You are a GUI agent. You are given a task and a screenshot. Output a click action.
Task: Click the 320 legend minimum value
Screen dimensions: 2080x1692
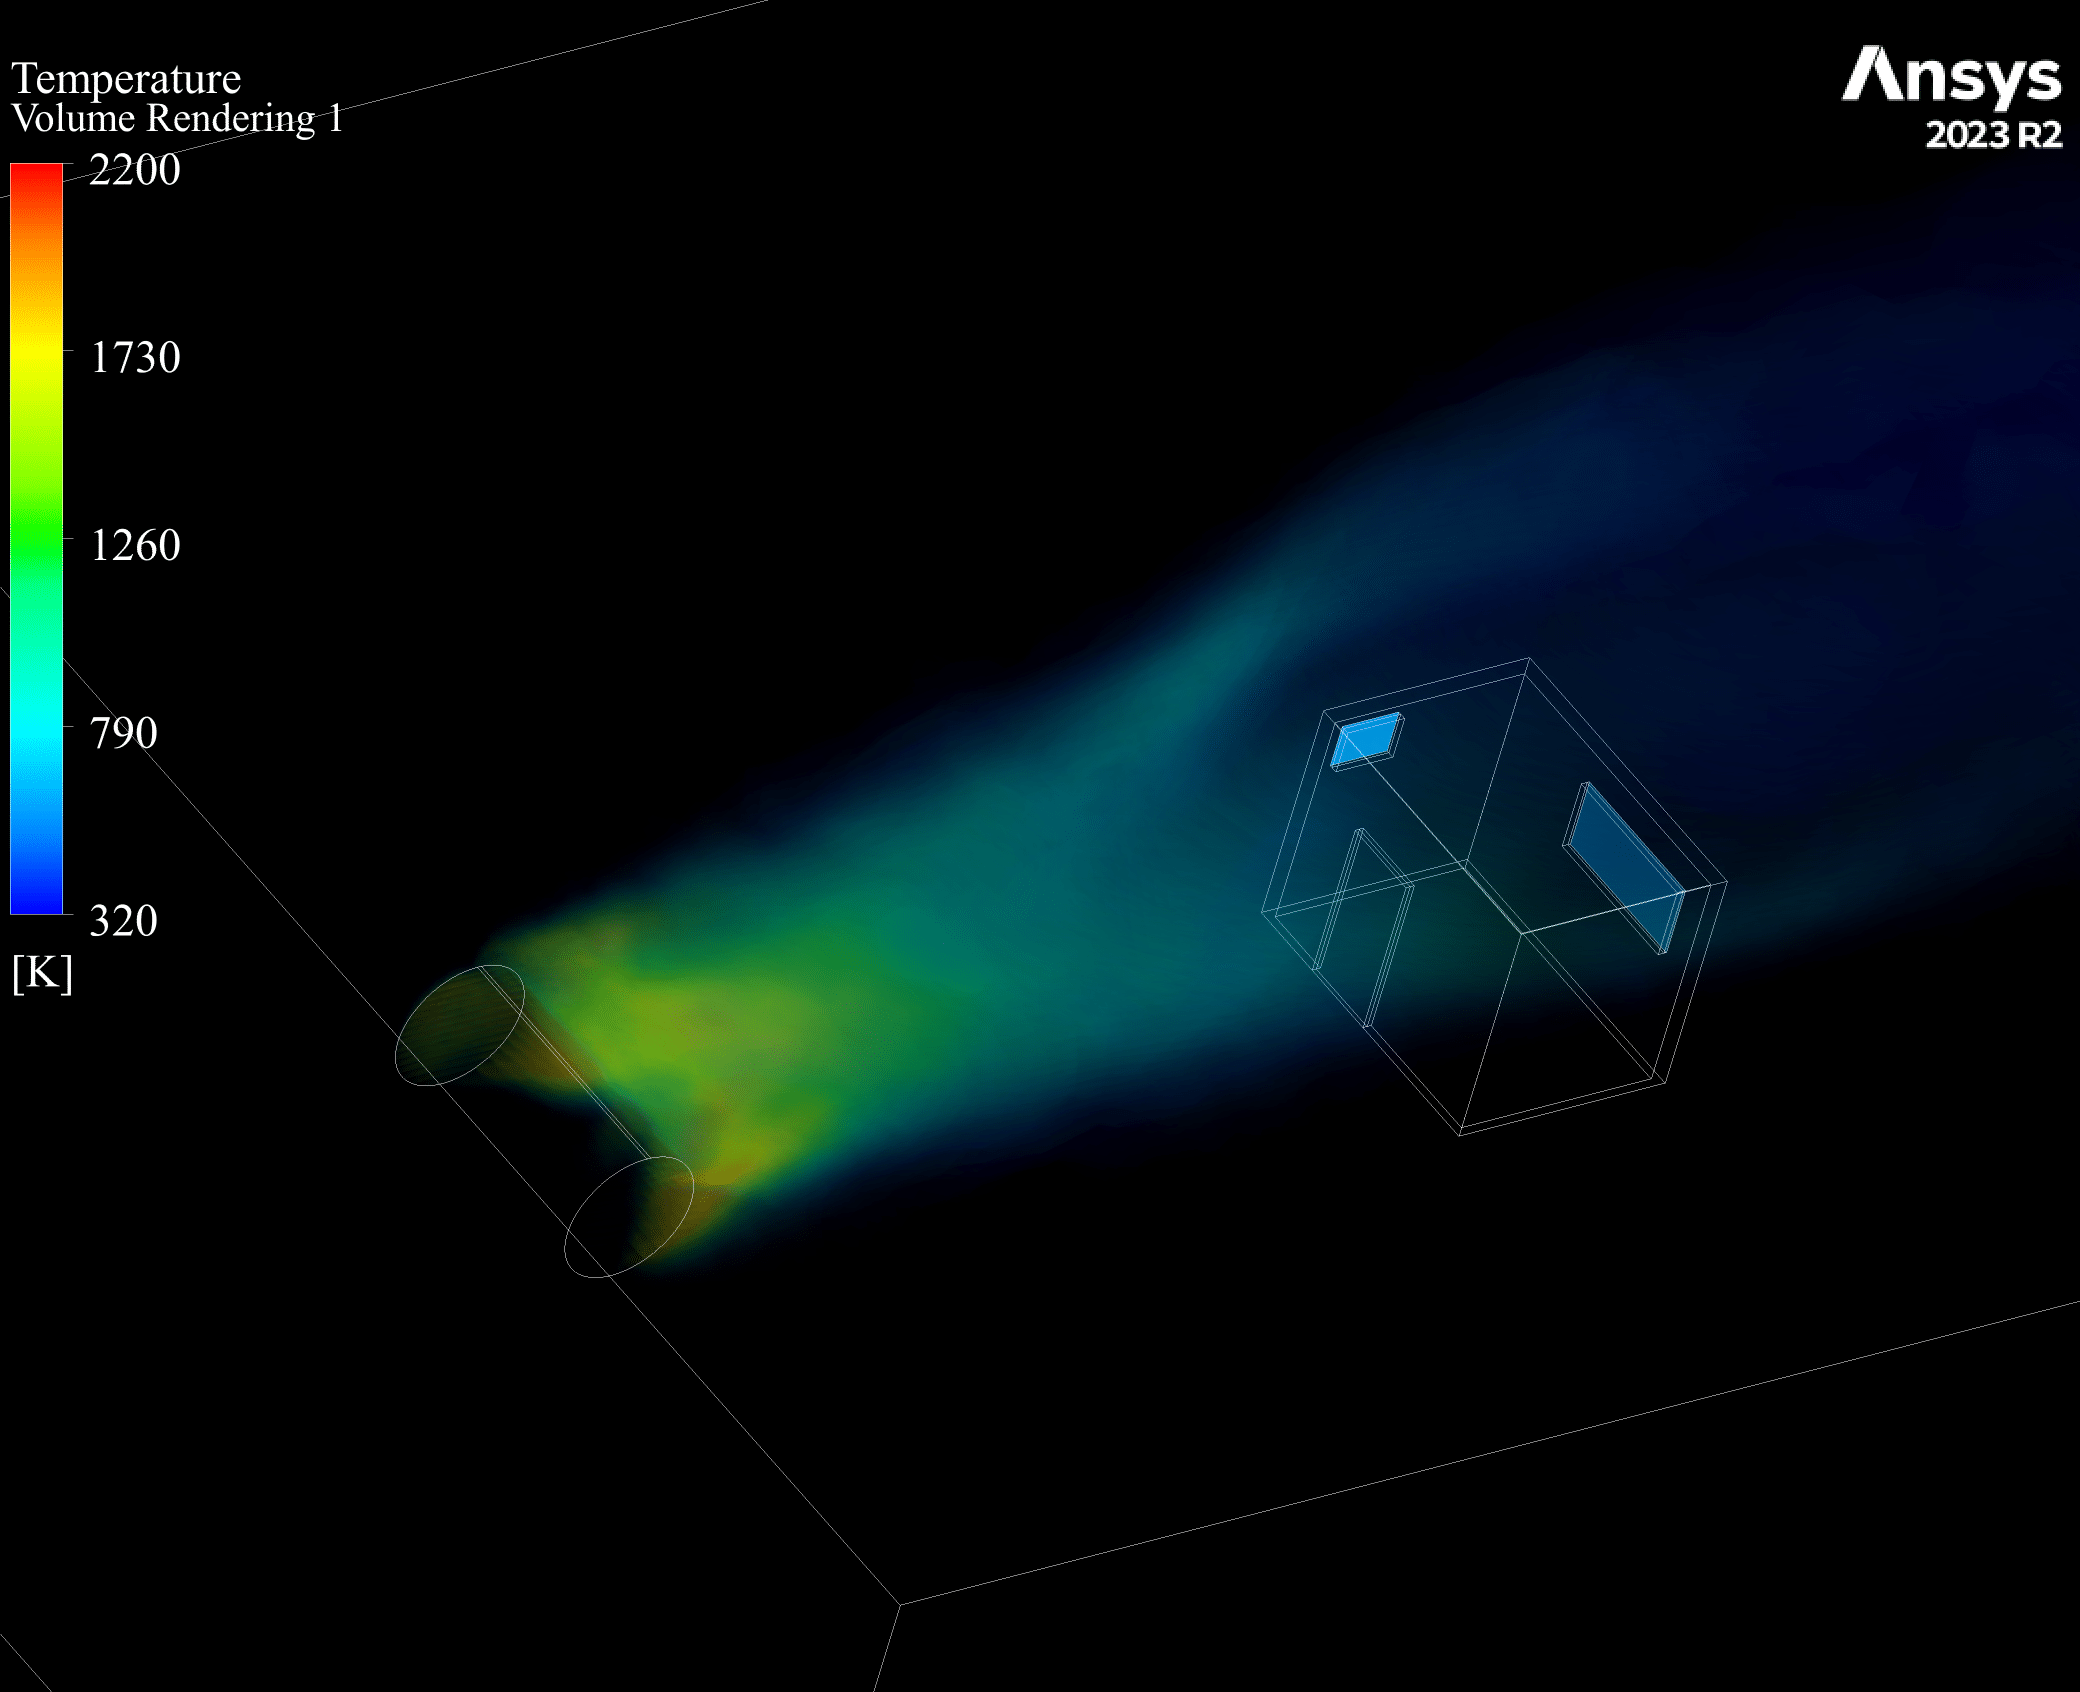[123, 920]
